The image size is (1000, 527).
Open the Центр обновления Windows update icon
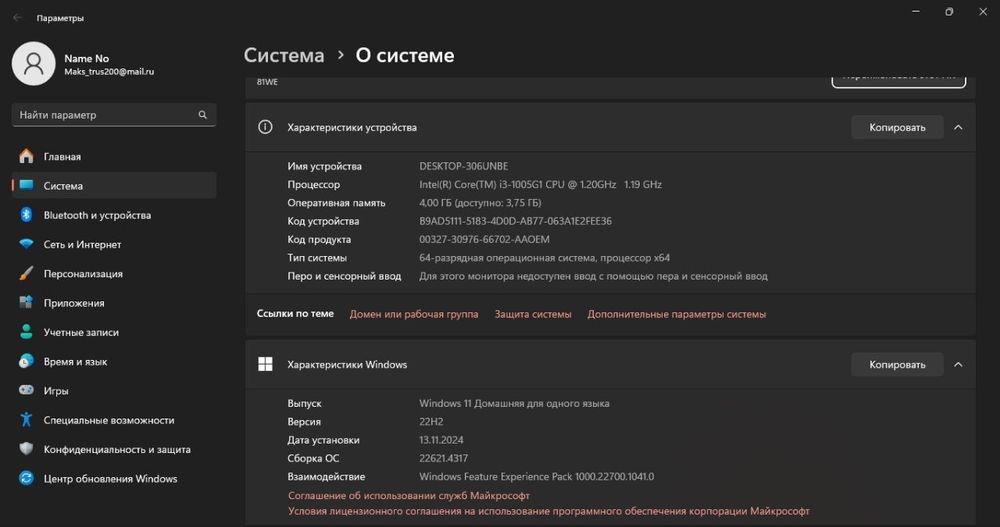26,479
